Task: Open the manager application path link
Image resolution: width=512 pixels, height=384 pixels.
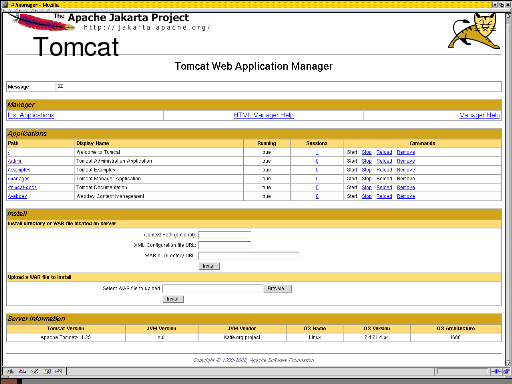Action: (18, 179)
